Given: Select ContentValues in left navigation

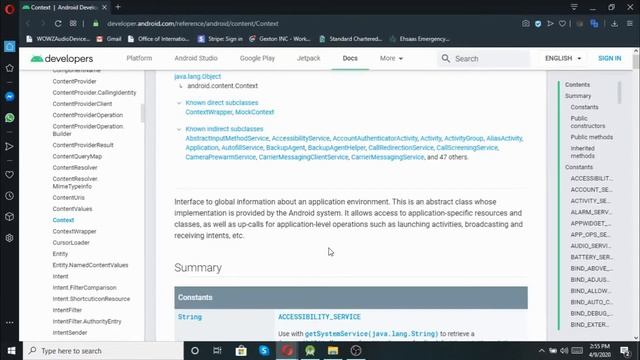Looking at the screenshot, I should [x=72, y=209].
